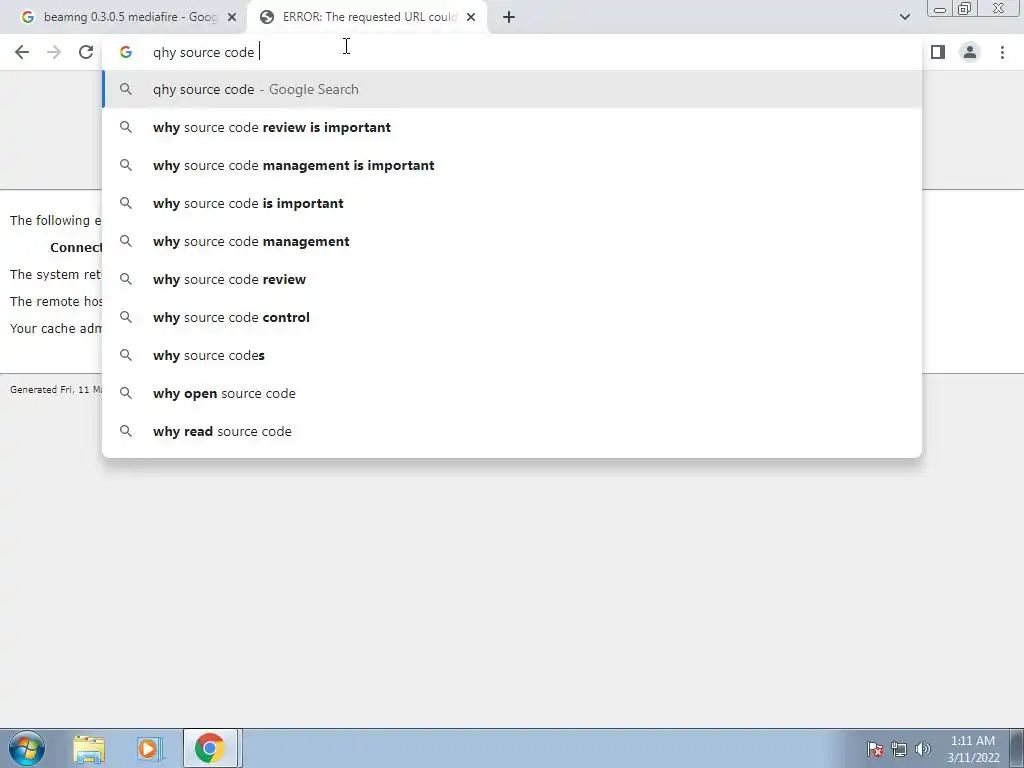Restore down the Chrome window
Image resolution: width=1024 pixels, height=768 pixels.
(964, 8)
